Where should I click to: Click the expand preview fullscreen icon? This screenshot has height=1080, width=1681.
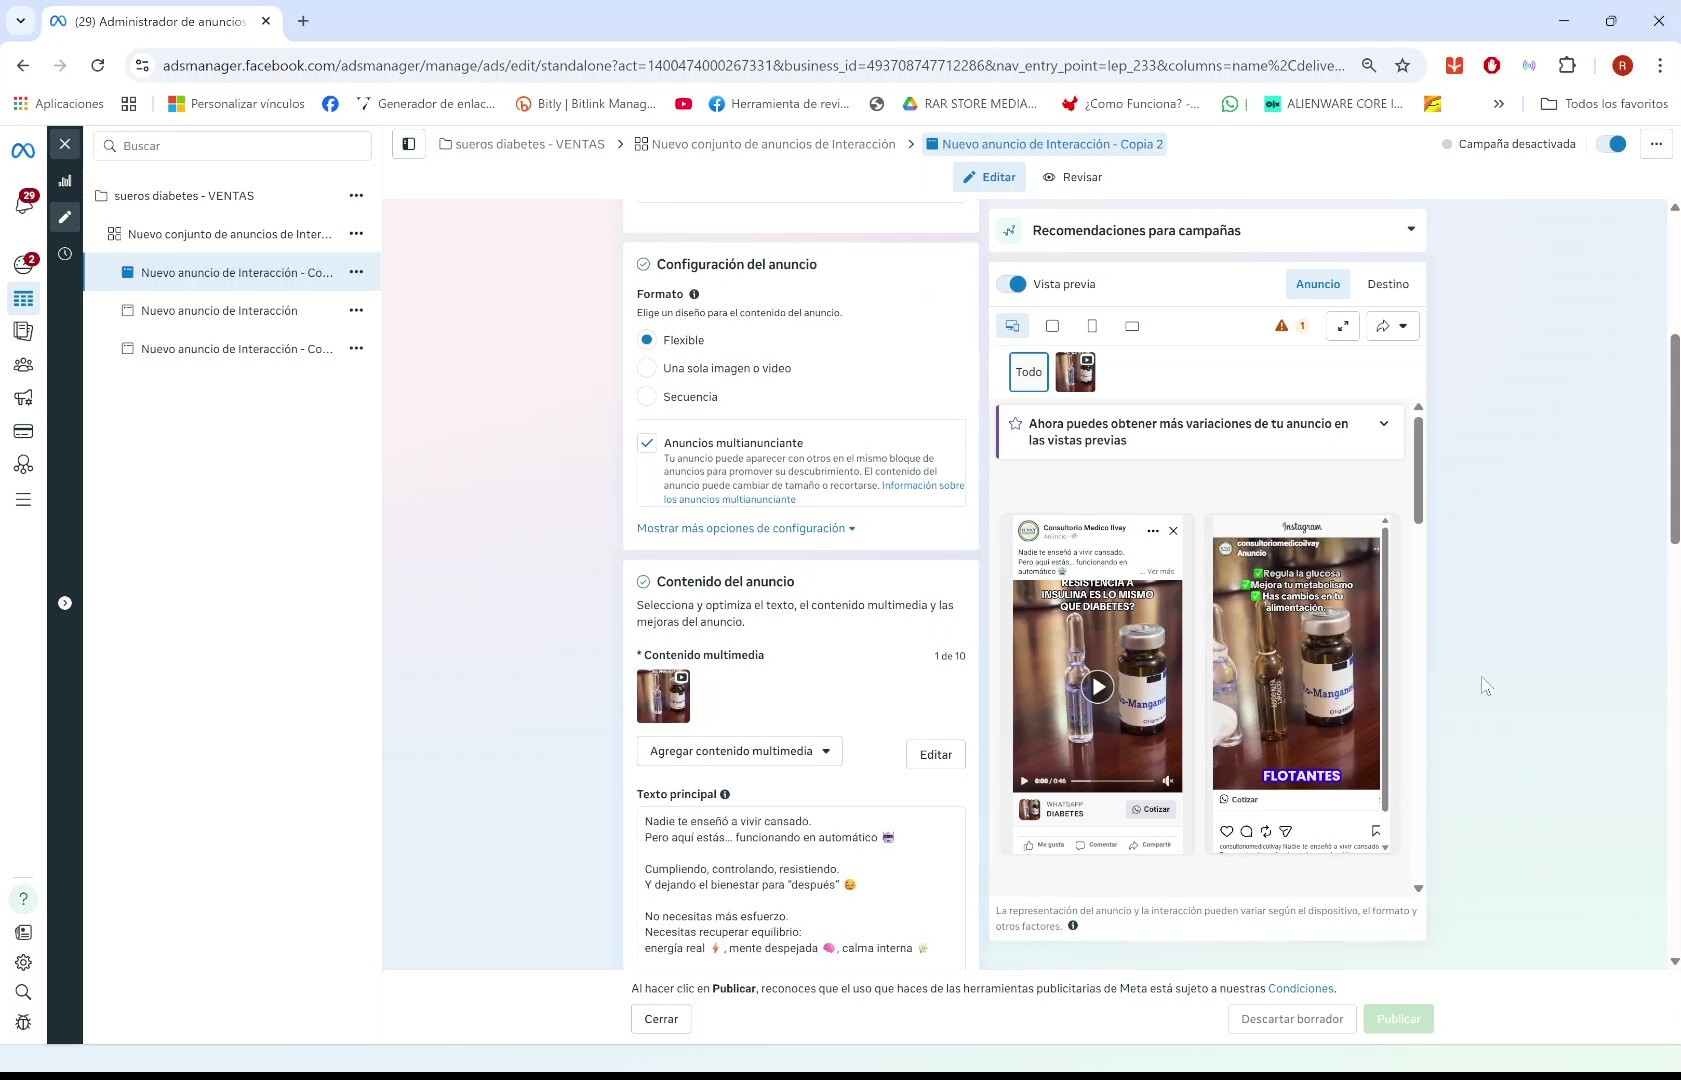pyautogui.click(x=1342, y=326)
